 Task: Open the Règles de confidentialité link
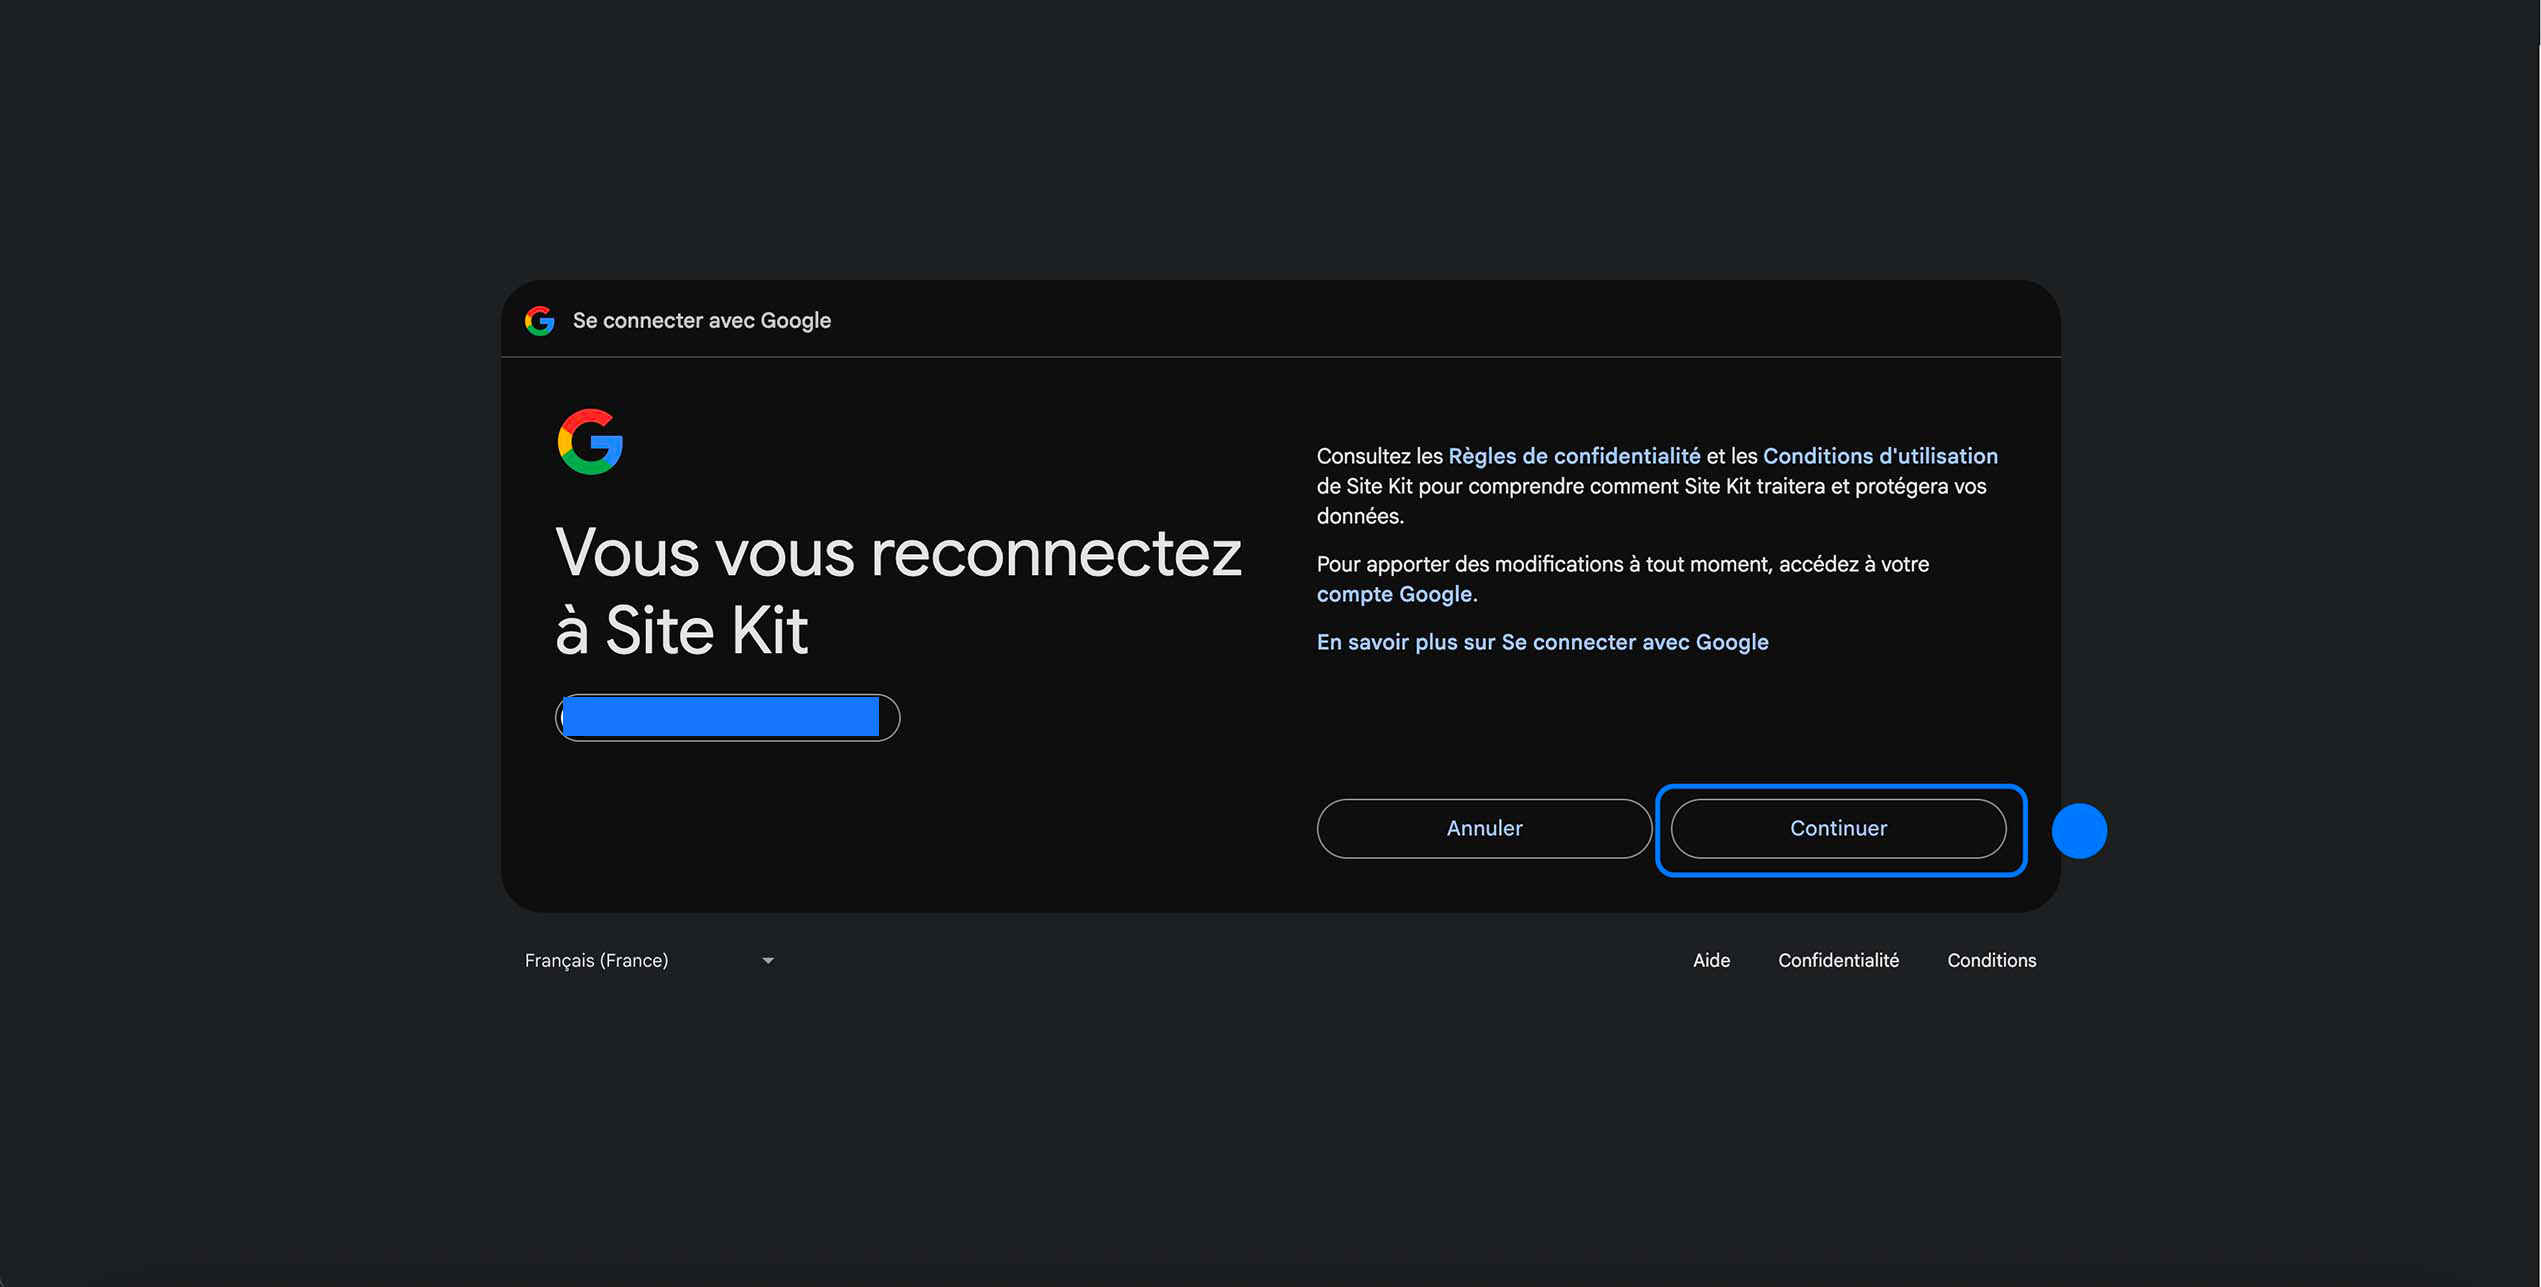click(1575, 456)
